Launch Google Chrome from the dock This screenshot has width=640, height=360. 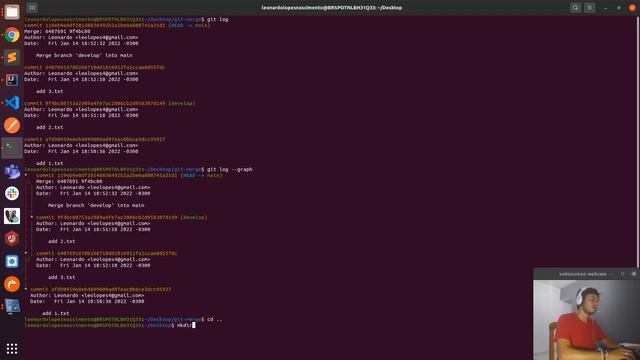coord(12,35)
